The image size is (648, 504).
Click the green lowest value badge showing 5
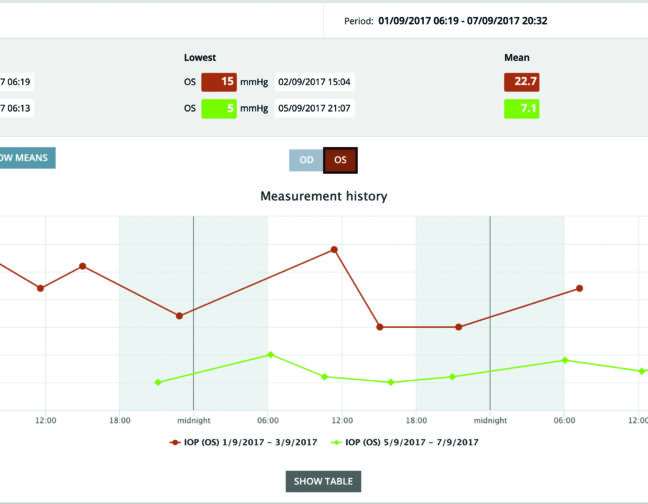(x=218, y=108)
